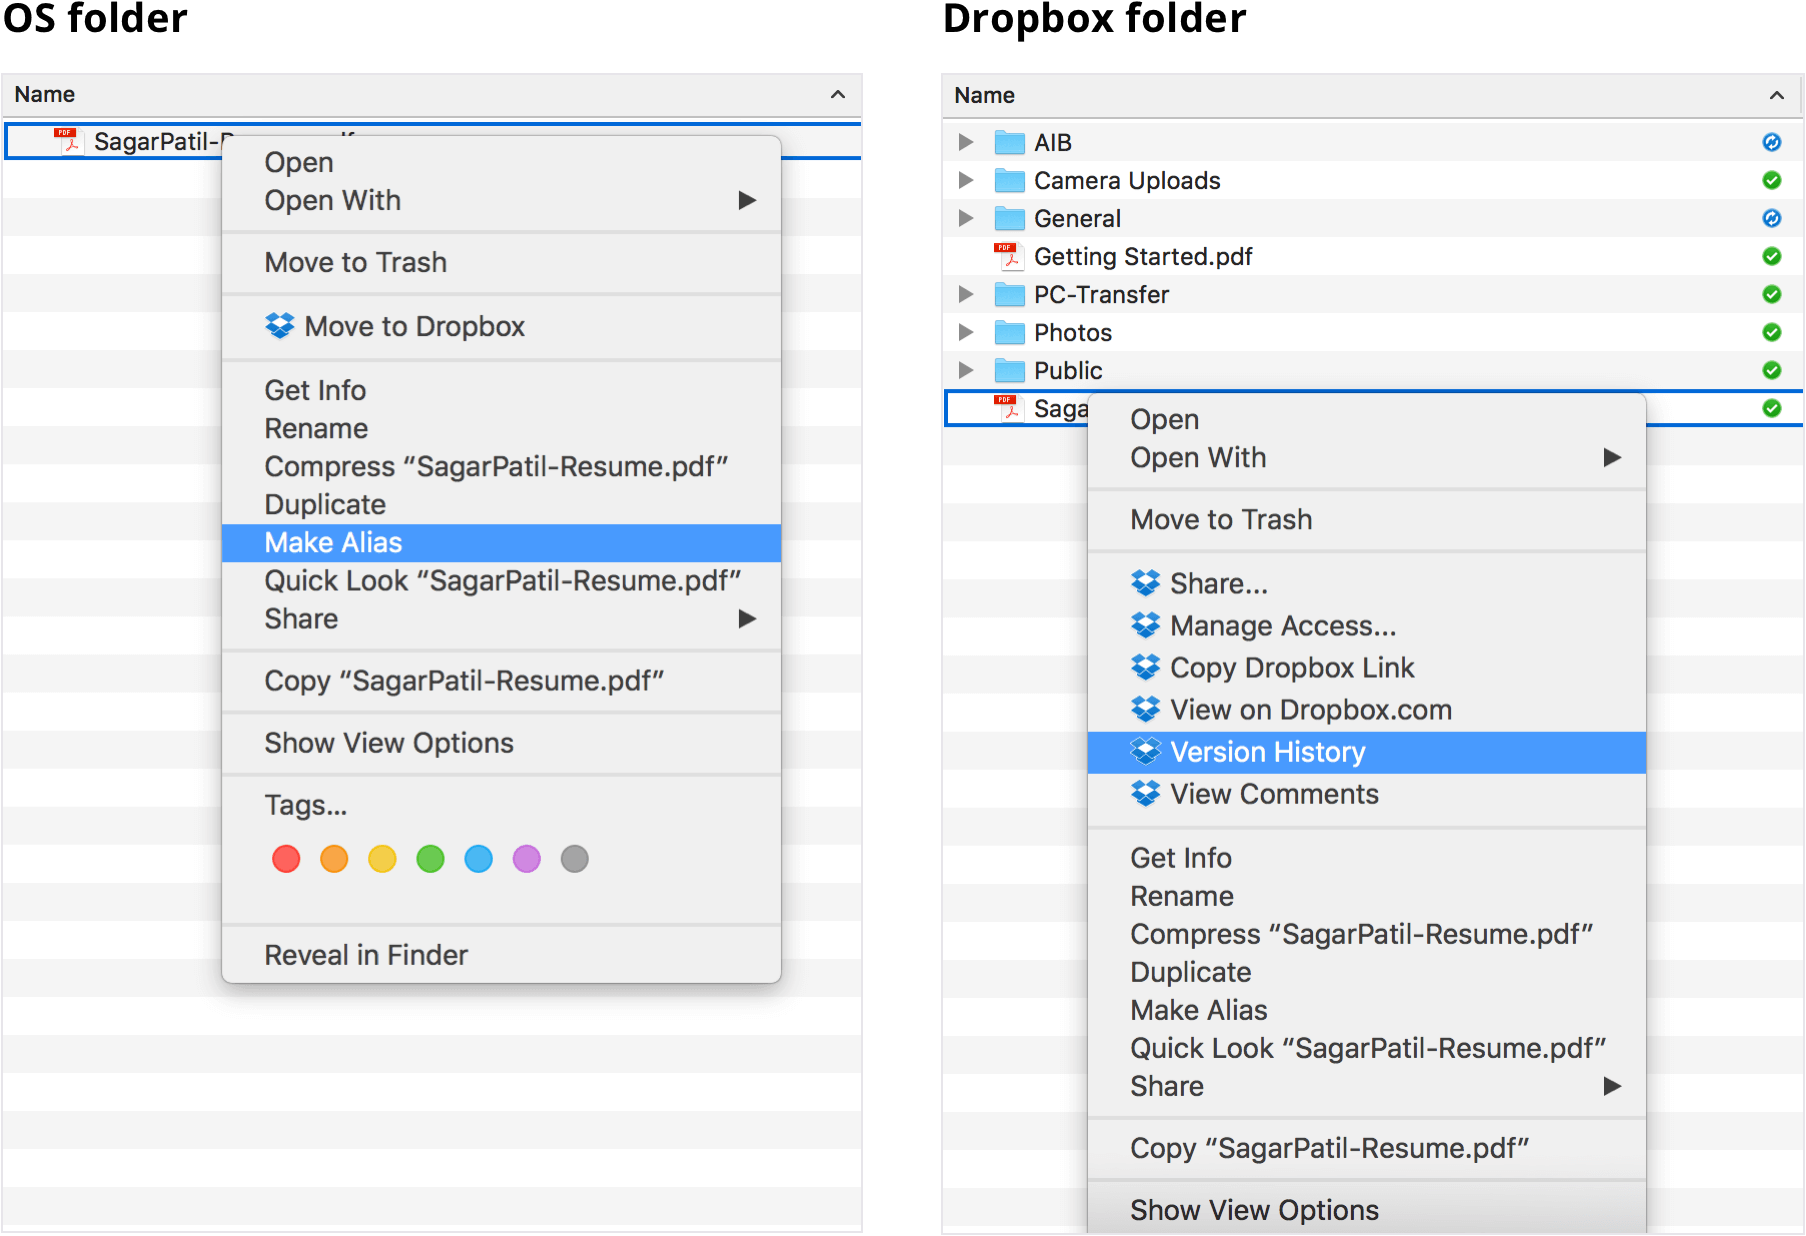Select the Camera Uploads row name
The width and height of the screenshot is (1806, 1236).
pyautogui.click(x=1127, y=180)
